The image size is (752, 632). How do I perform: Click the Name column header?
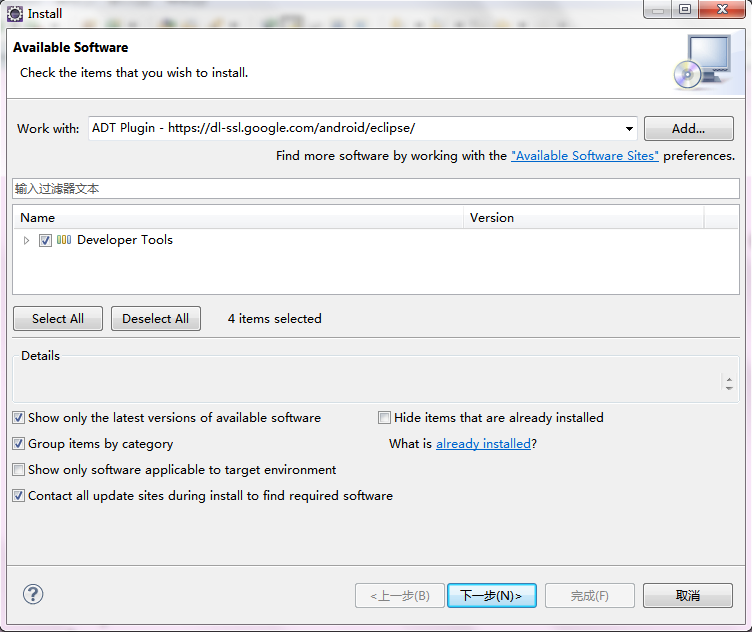[x=238, y=218]
